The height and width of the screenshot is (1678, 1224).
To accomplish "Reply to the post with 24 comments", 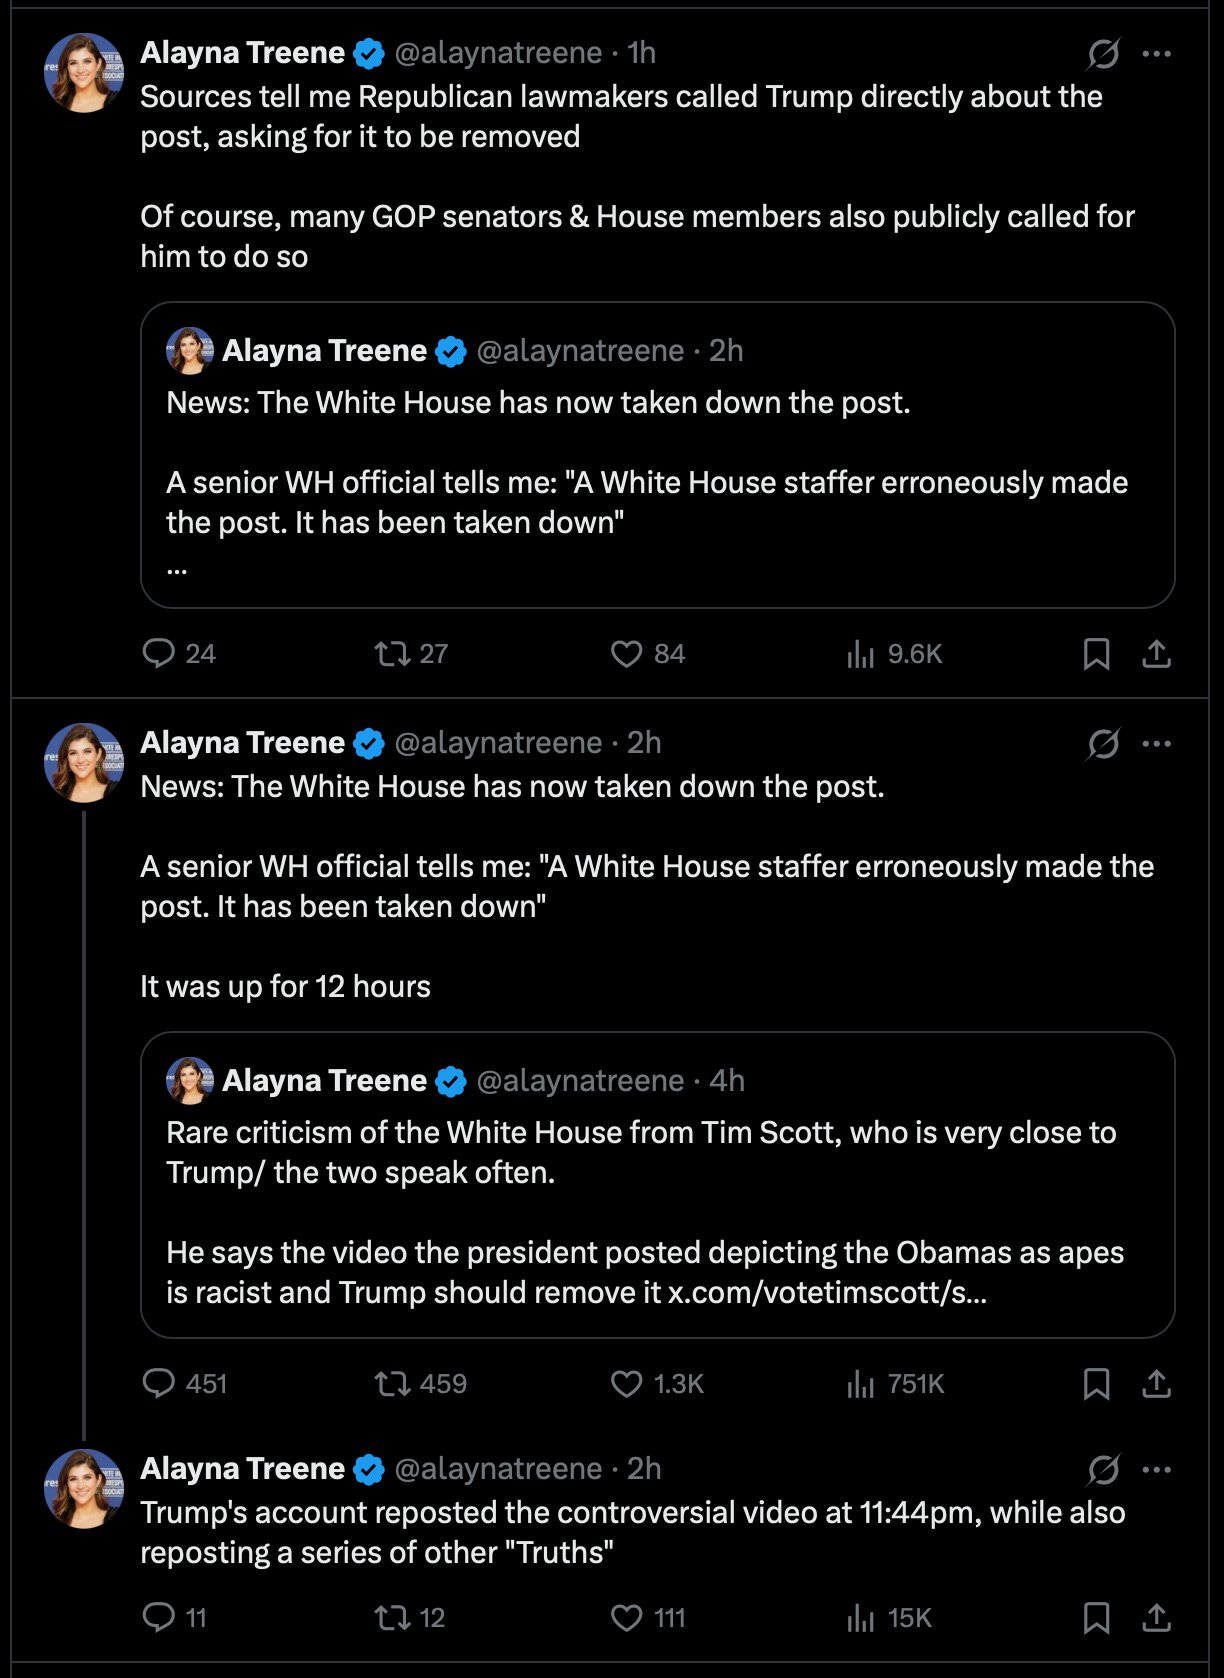I will click(159, 654).
